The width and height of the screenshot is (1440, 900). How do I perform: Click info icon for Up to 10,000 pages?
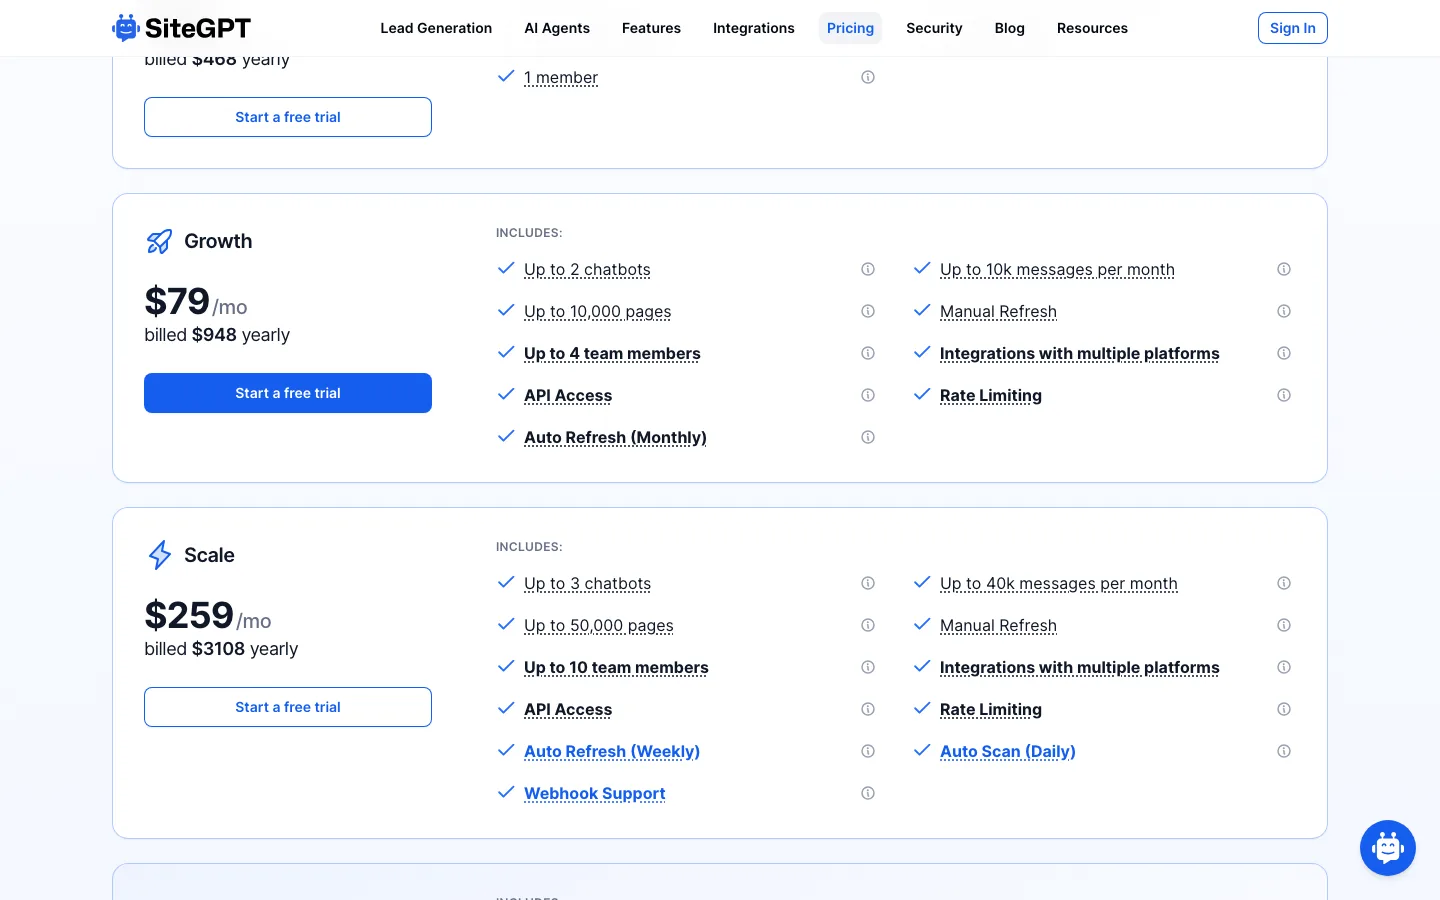pyautogui.click(x=868, y=311)
